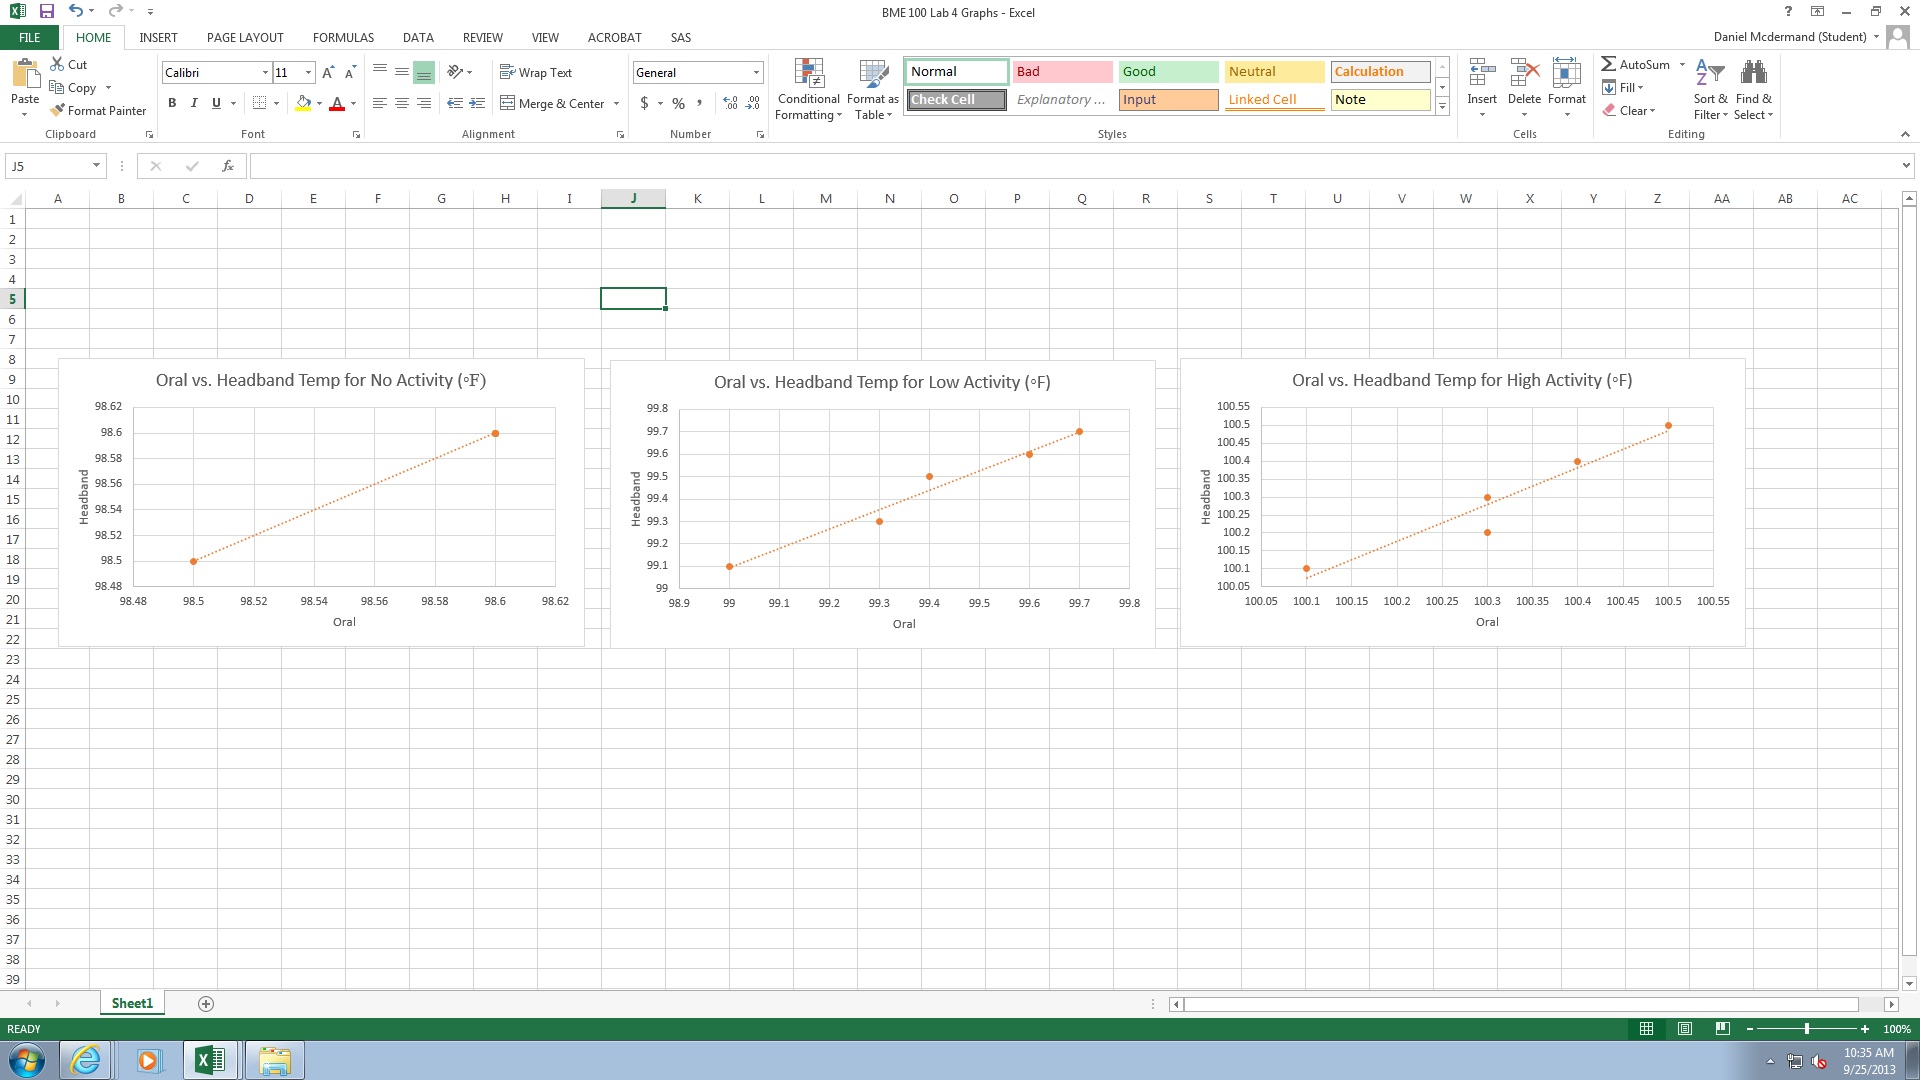This screenshot has width=1920, height=1080.
Task: Apply the Good cell style
Action: (x=1167, y=71)
